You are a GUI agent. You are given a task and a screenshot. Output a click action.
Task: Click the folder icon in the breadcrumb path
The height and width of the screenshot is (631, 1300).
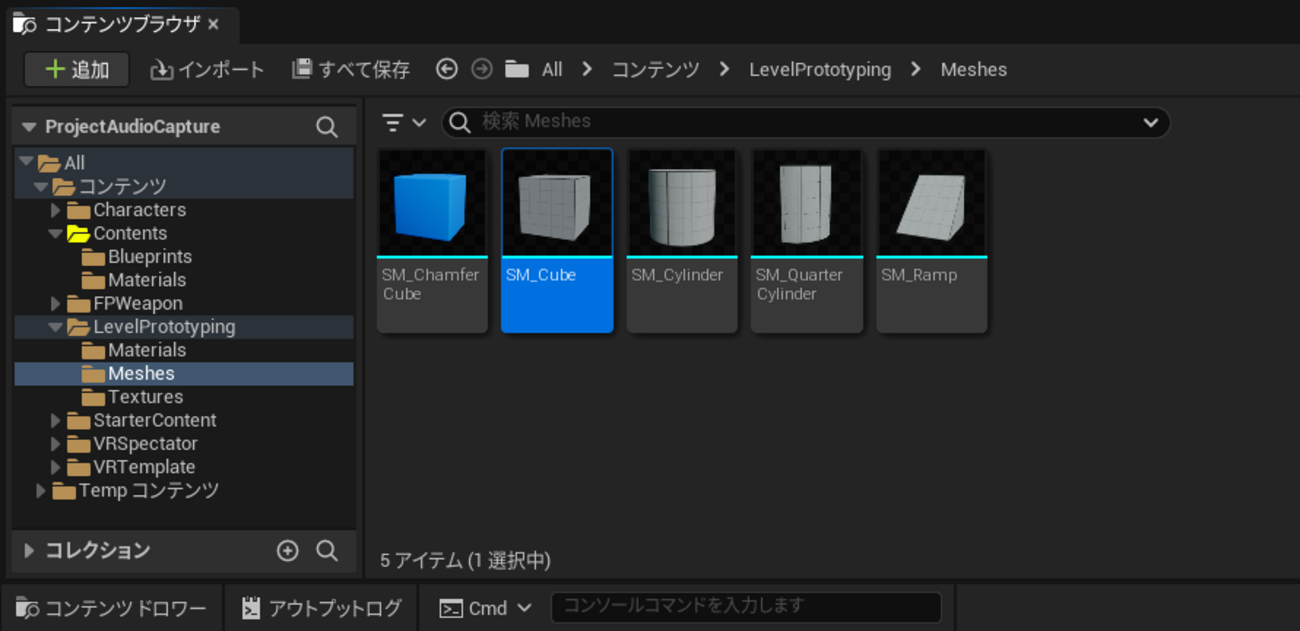point(517,69)
